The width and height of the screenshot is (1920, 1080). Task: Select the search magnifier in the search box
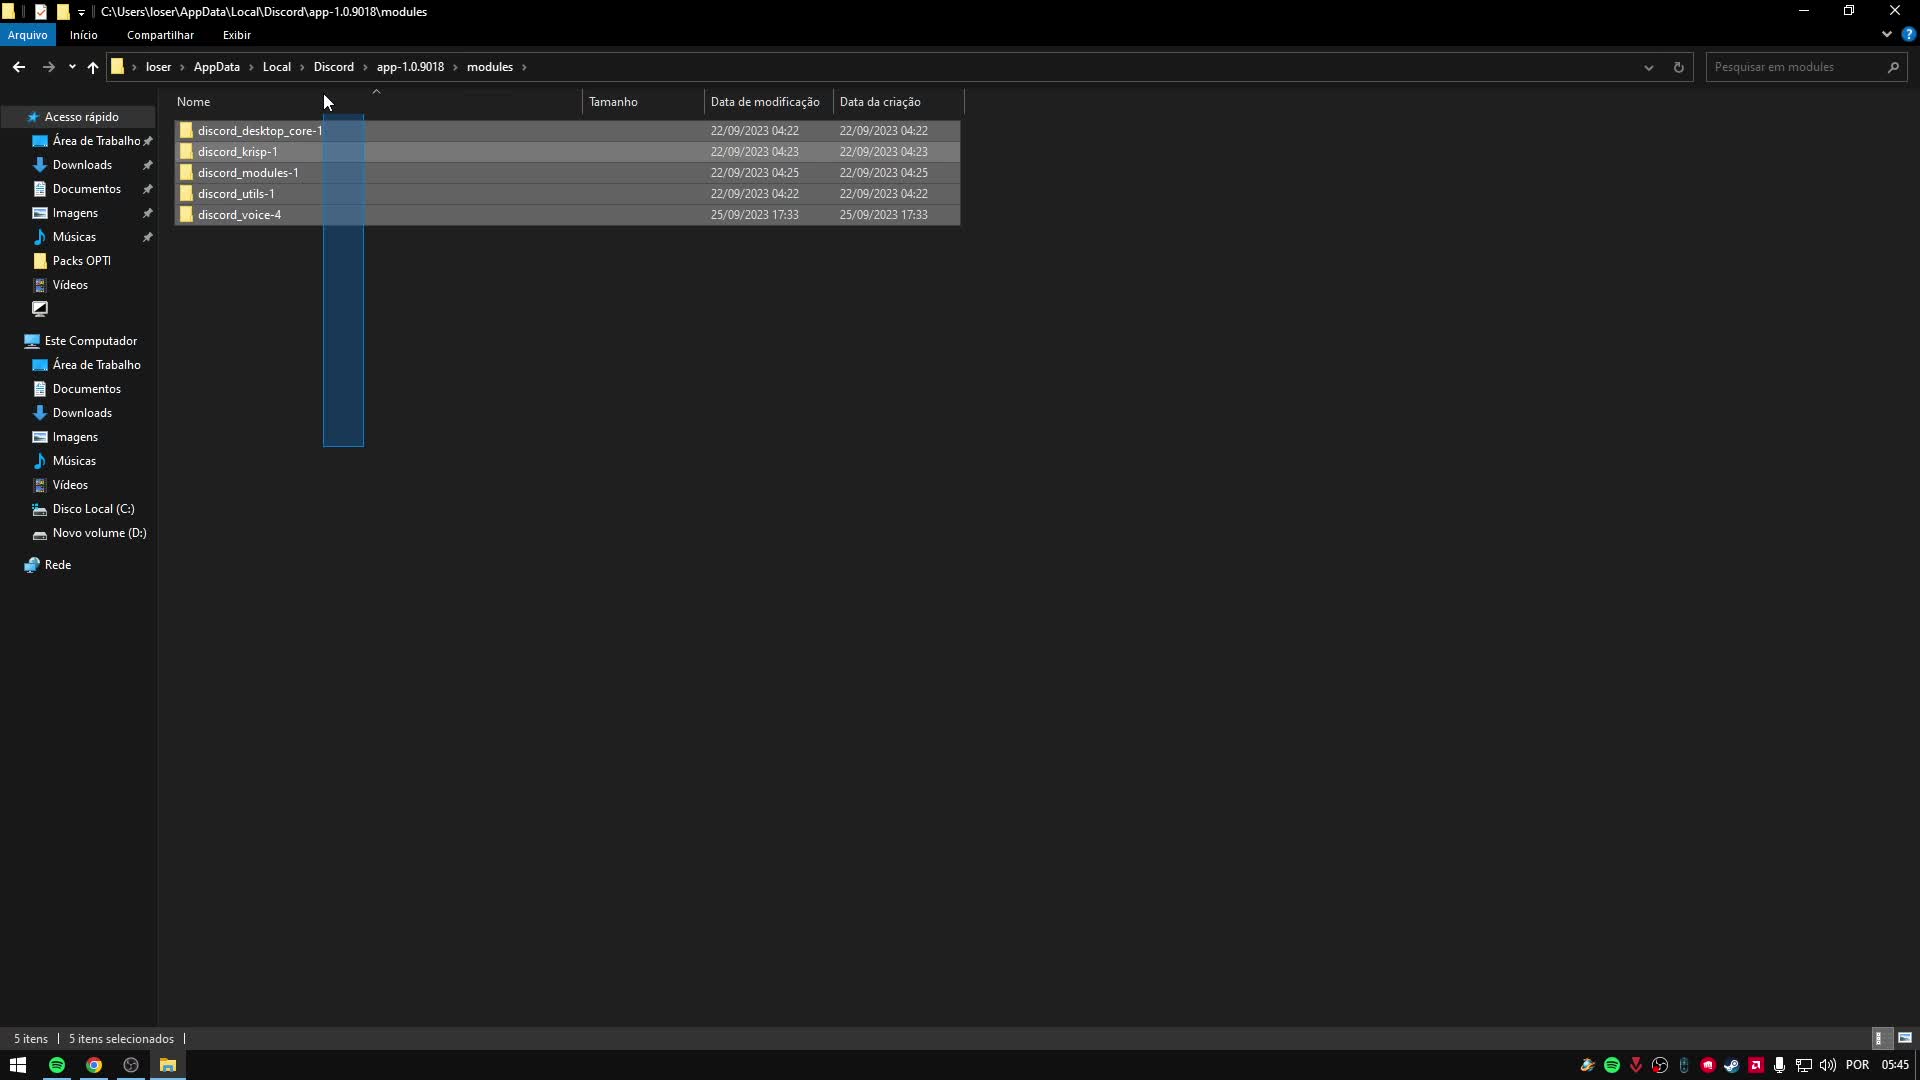click(1893, 67)
